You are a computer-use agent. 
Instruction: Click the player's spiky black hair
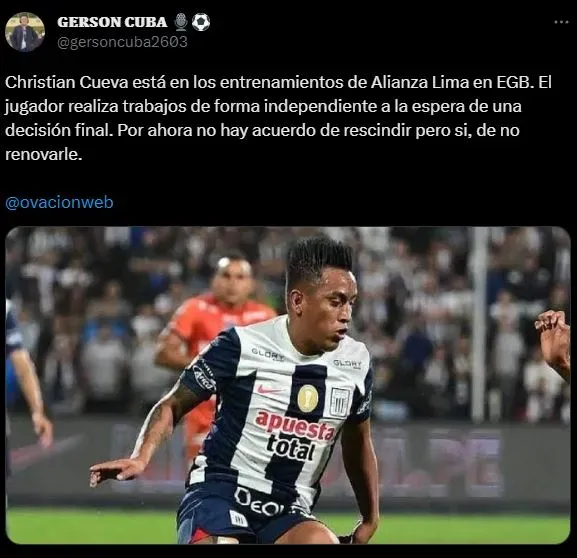318,257
